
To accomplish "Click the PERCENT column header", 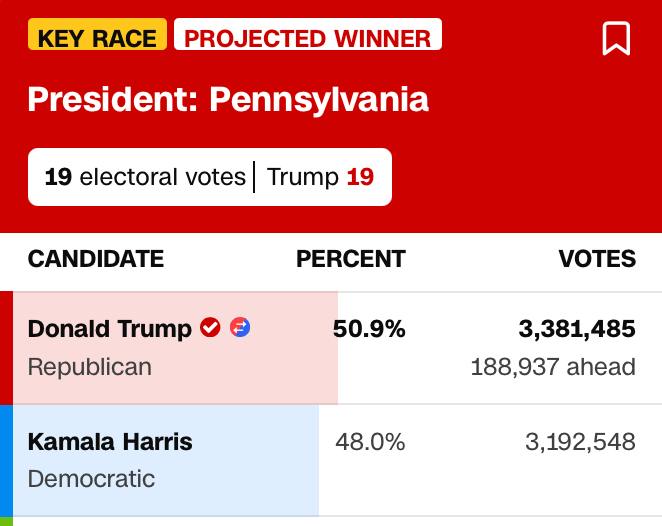I will click(x=350, y=259).
